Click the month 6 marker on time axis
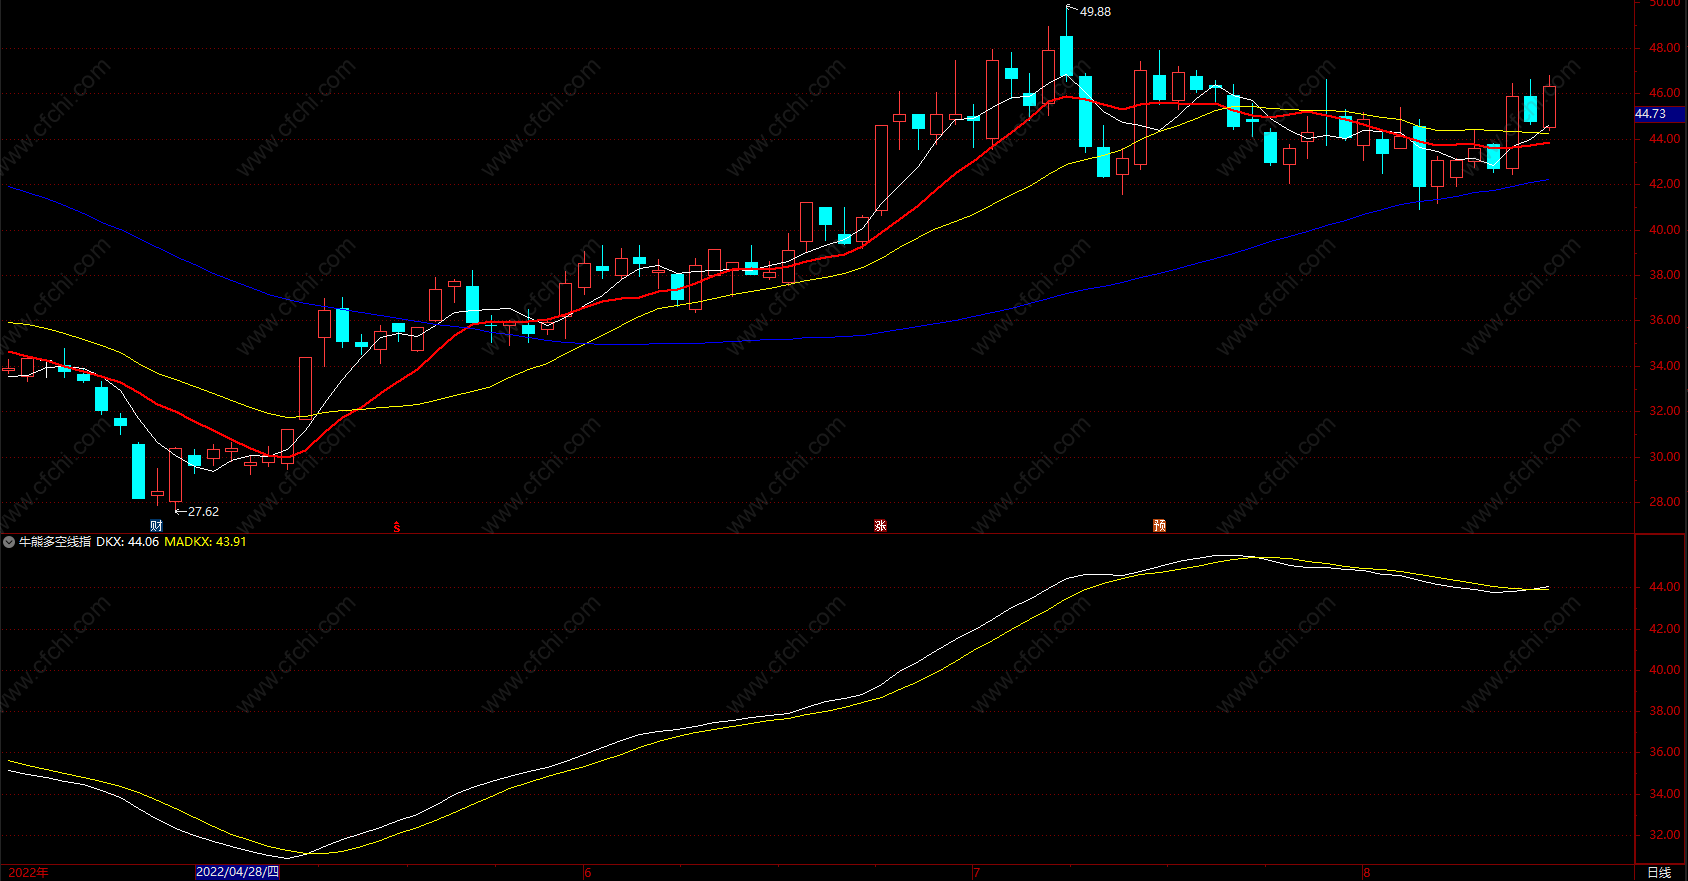The image size is (1688, 881). (588, 873)
